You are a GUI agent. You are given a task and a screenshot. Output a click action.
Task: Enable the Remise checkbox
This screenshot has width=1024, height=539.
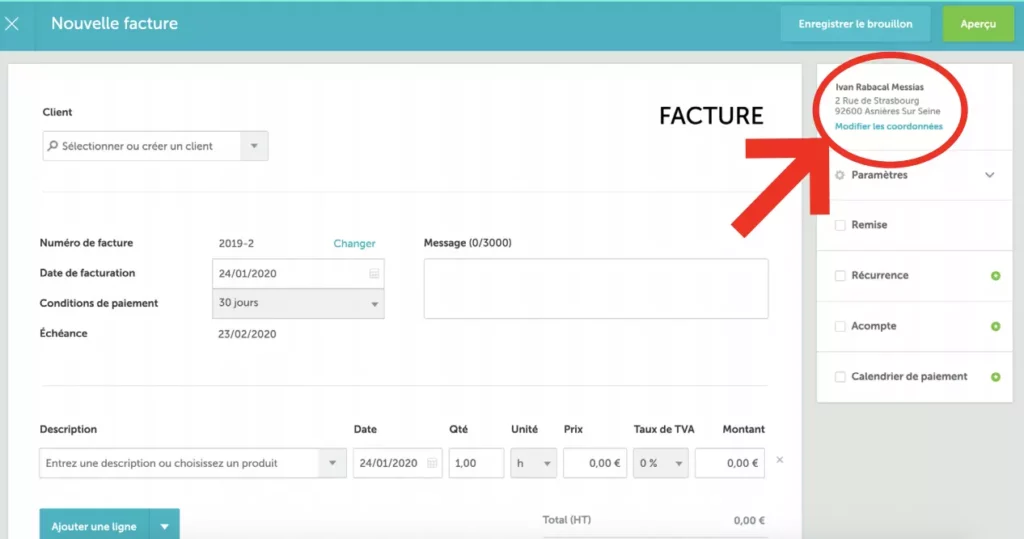click(840, 225)
